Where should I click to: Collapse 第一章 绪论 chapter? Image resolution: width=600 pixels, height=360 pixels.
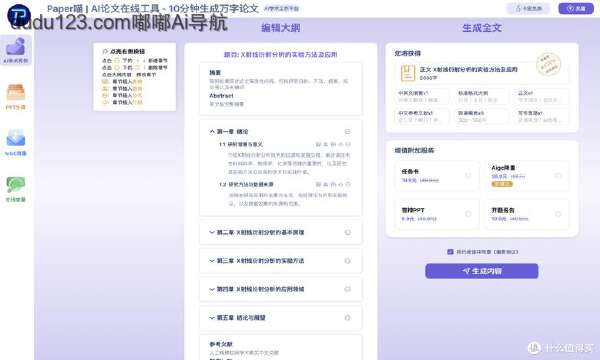[x=212, y=131]
